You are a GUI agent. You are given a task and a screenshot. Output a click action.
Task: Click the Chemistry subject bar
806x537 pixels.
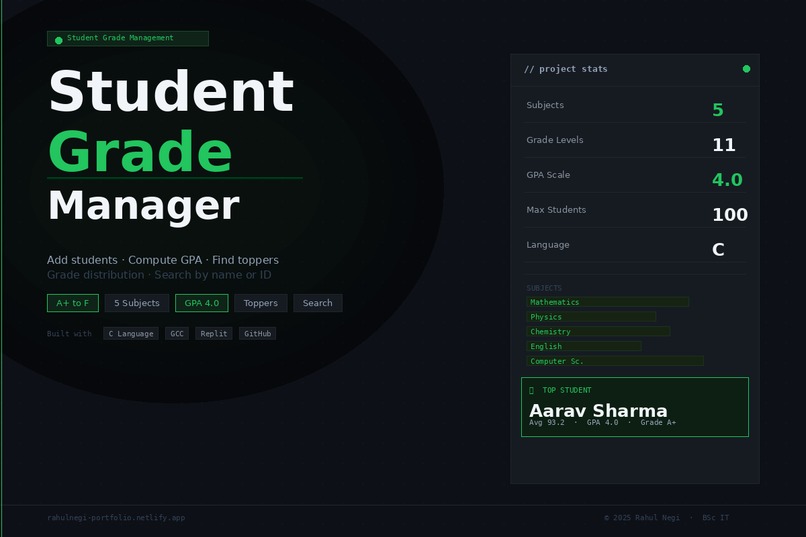(x=598, y=331)
